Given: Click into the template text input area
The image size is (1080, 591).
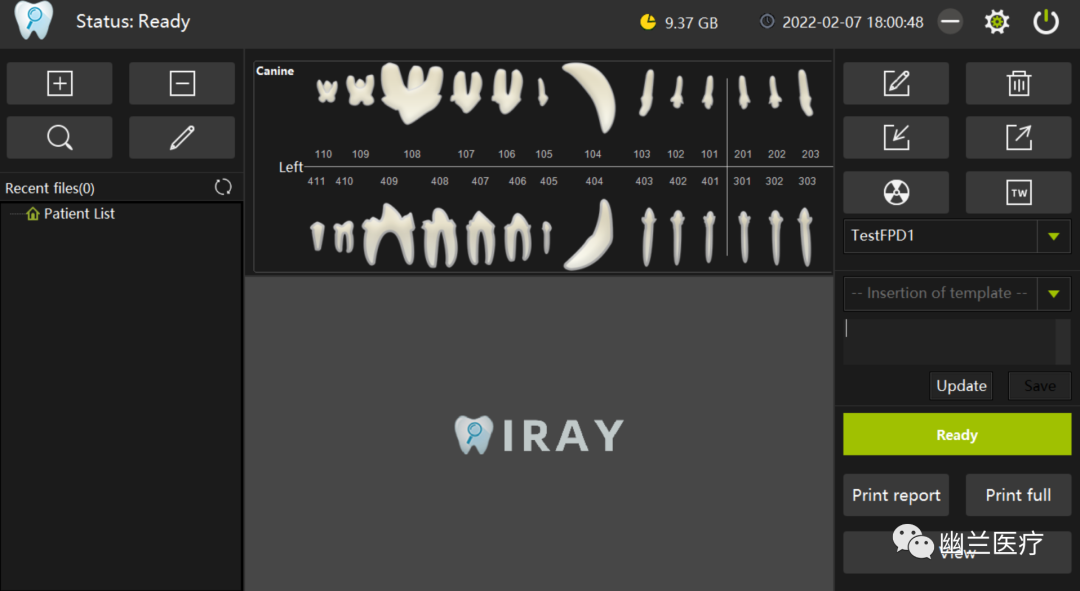Looking at the screenshot, I should pos(950,341).
